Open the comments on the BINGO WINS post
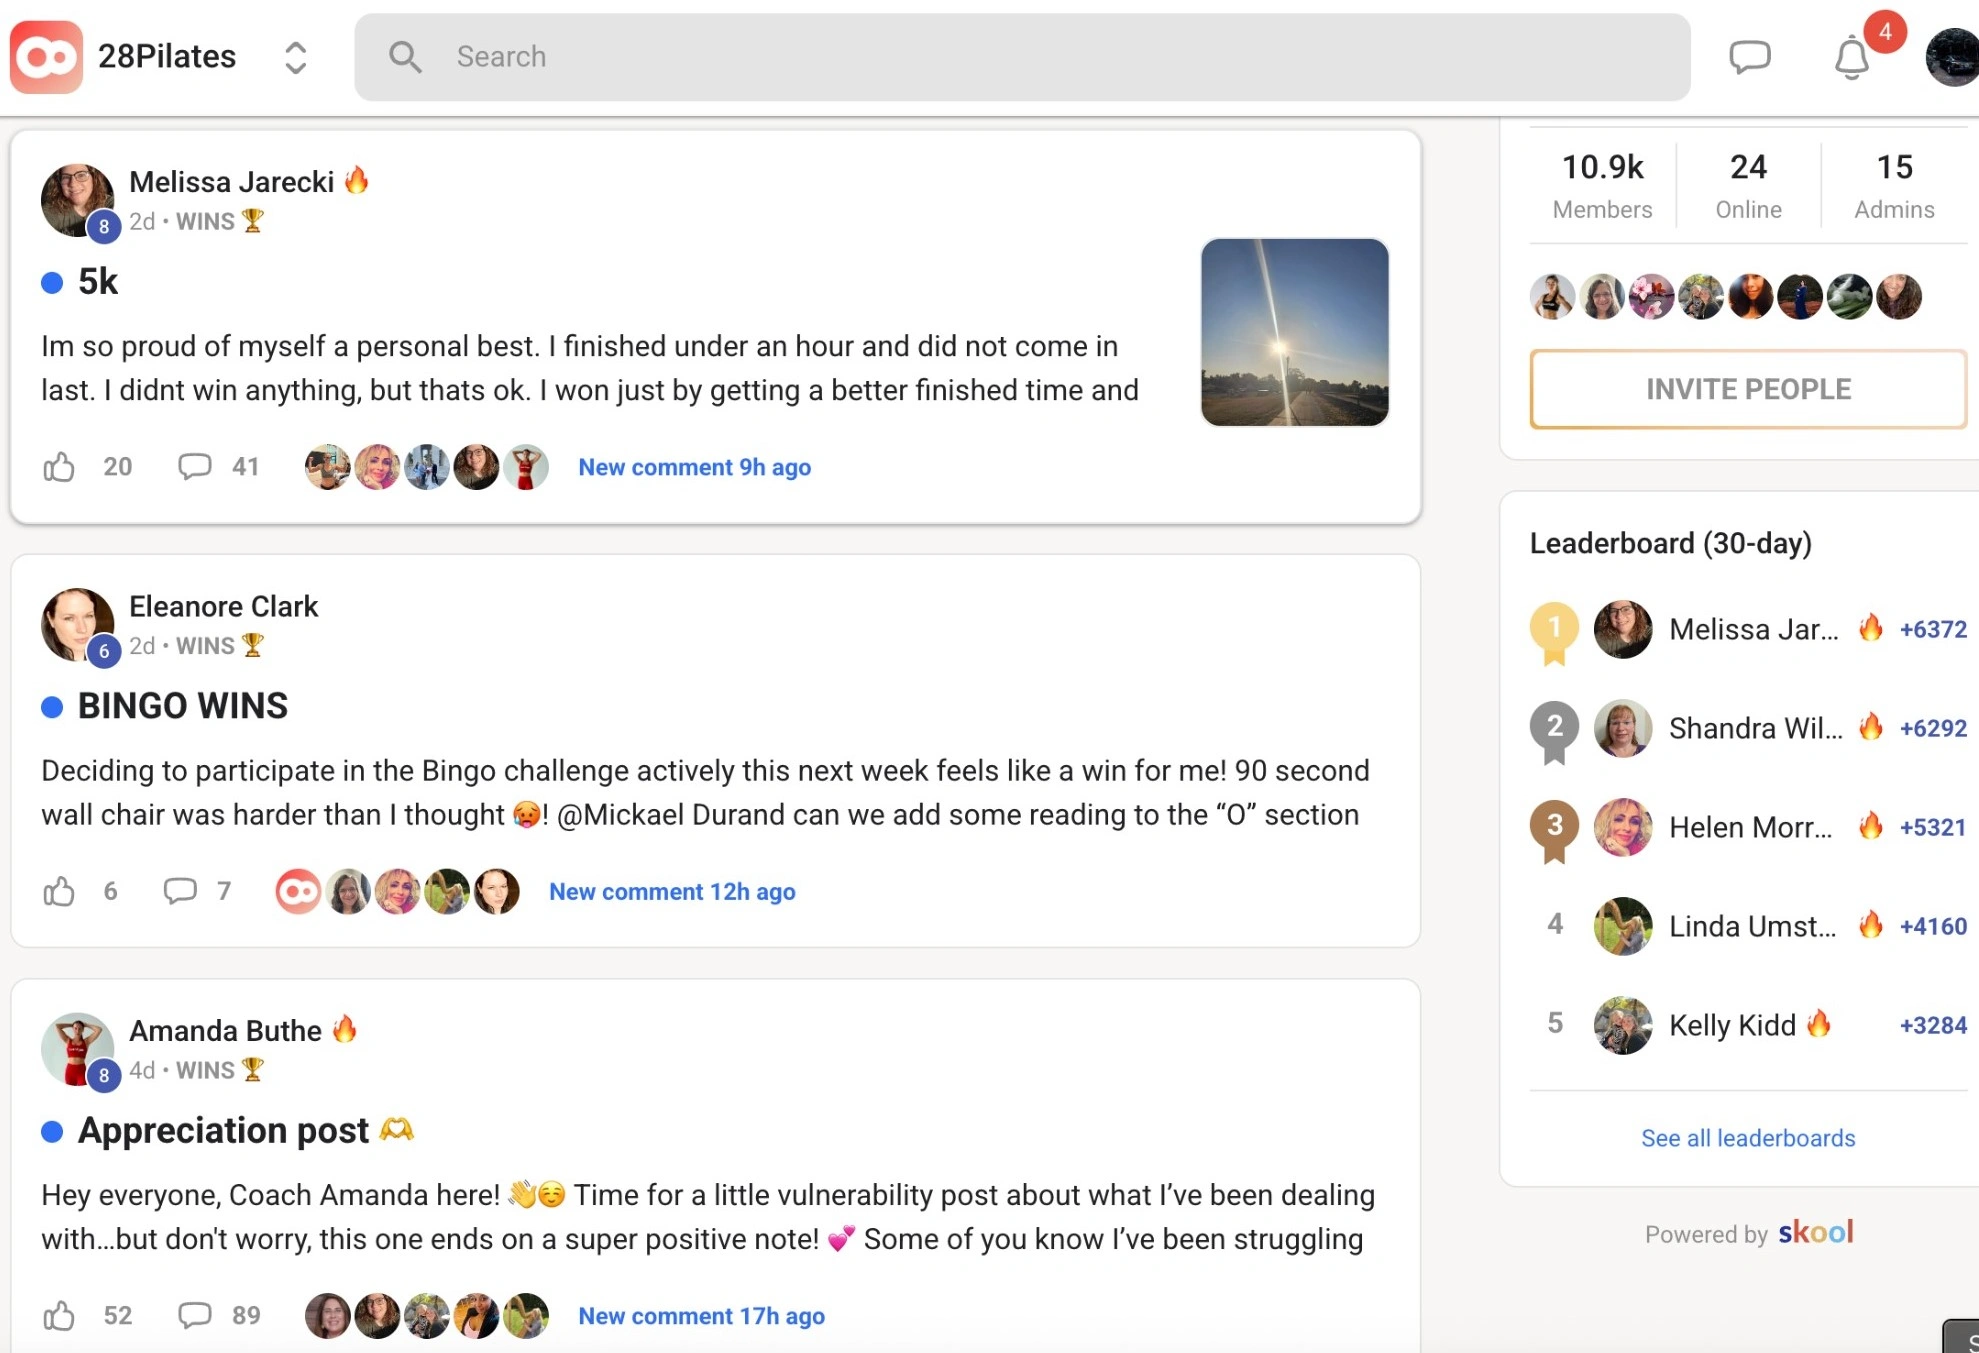 (179, 891)
